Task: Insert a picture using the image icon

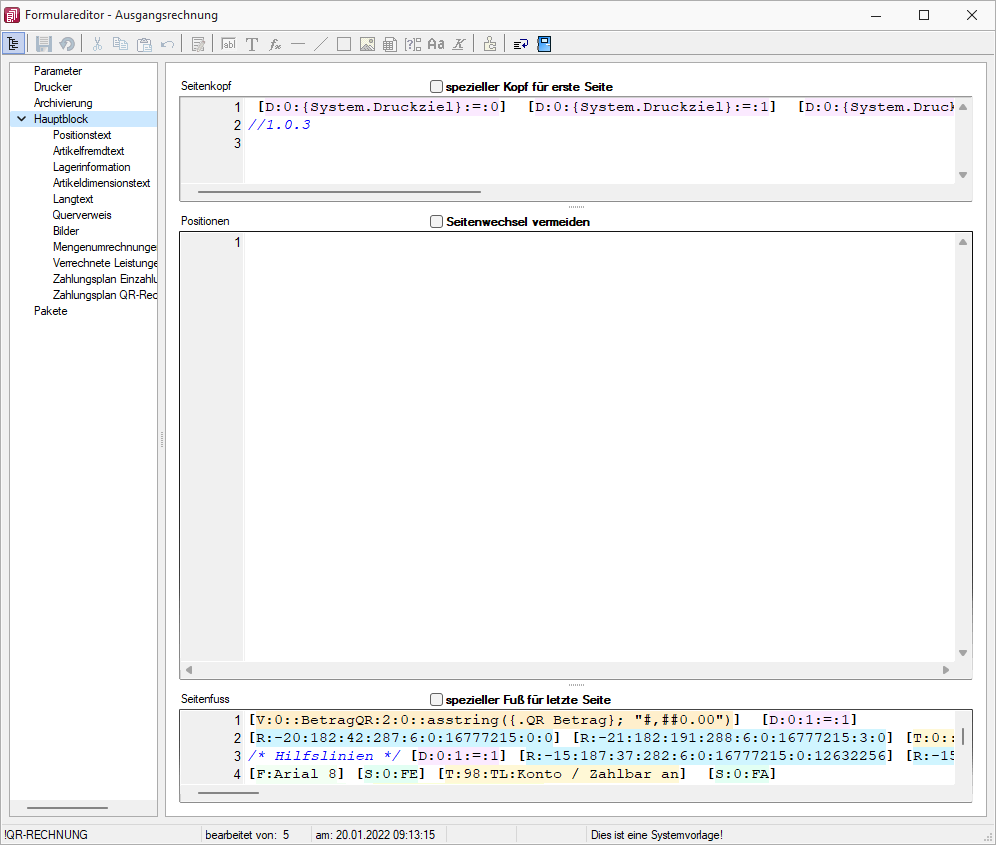Action: pos(367,44)
